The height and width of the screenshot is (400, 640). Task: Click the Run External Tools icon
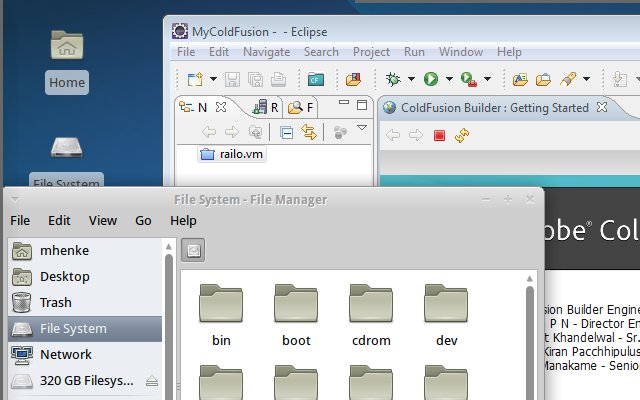(469, 79)
